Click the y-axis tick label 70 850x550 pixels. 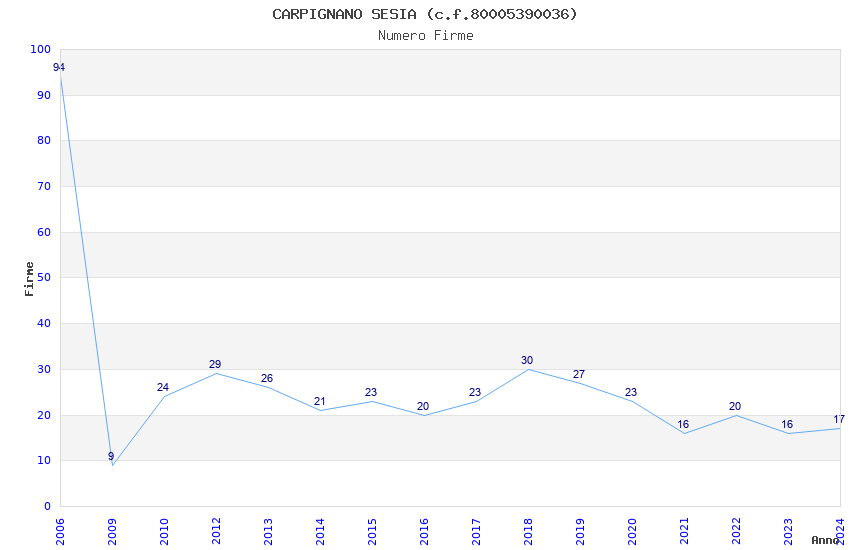click(44, 186)
